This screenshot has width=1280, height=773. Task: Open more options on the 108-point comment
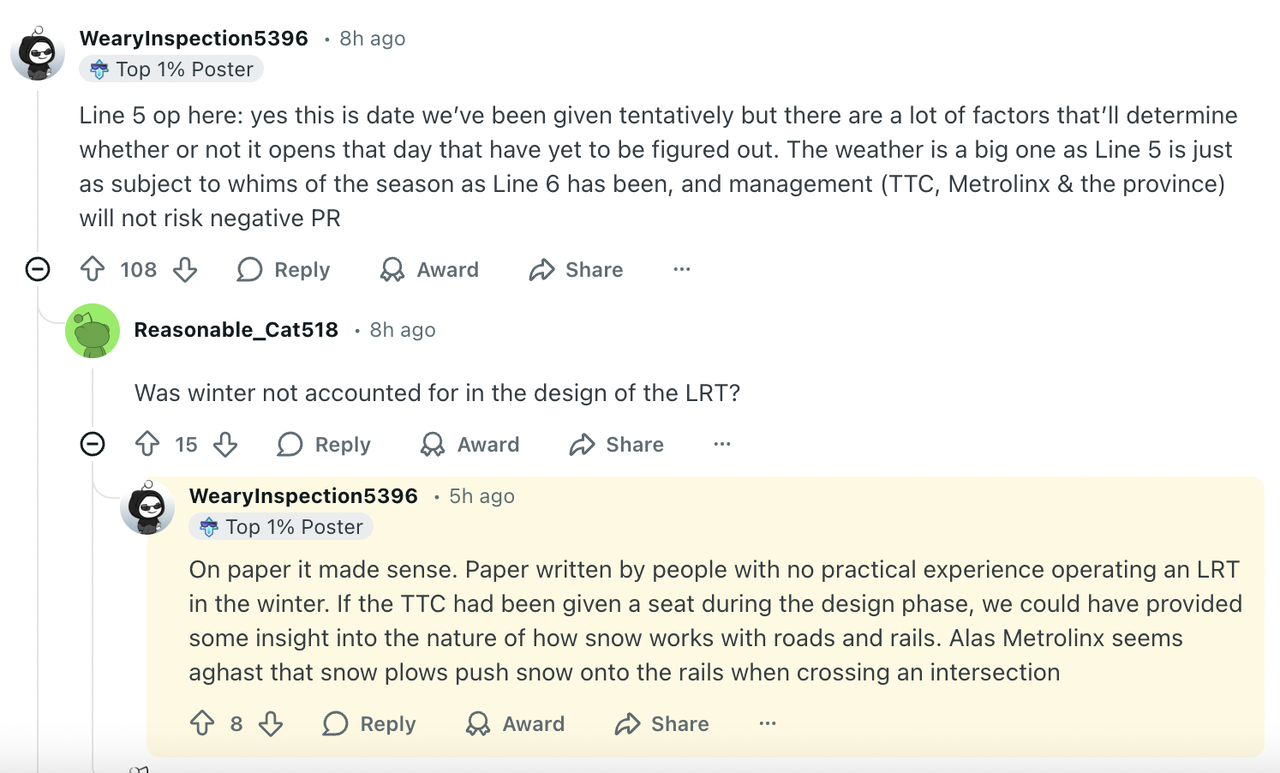[682, 269]
